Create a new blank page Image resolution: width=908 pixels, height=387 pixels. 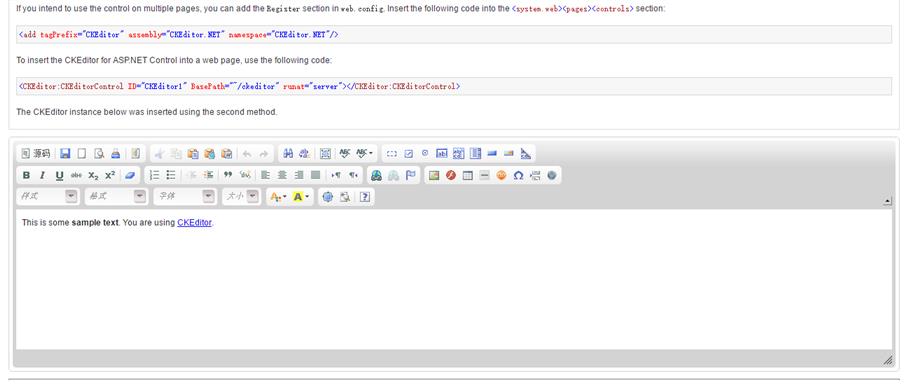click(82, 154)
